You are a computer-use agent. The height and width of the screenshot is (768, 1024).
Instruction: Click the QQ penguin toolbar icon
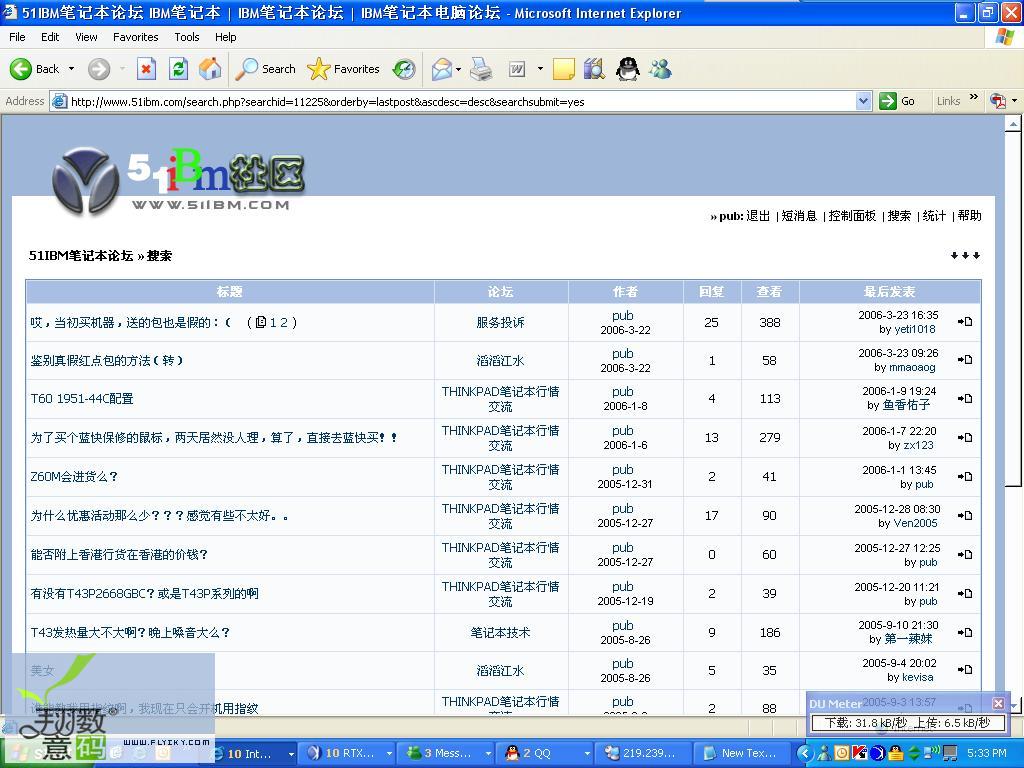point(628,69)
